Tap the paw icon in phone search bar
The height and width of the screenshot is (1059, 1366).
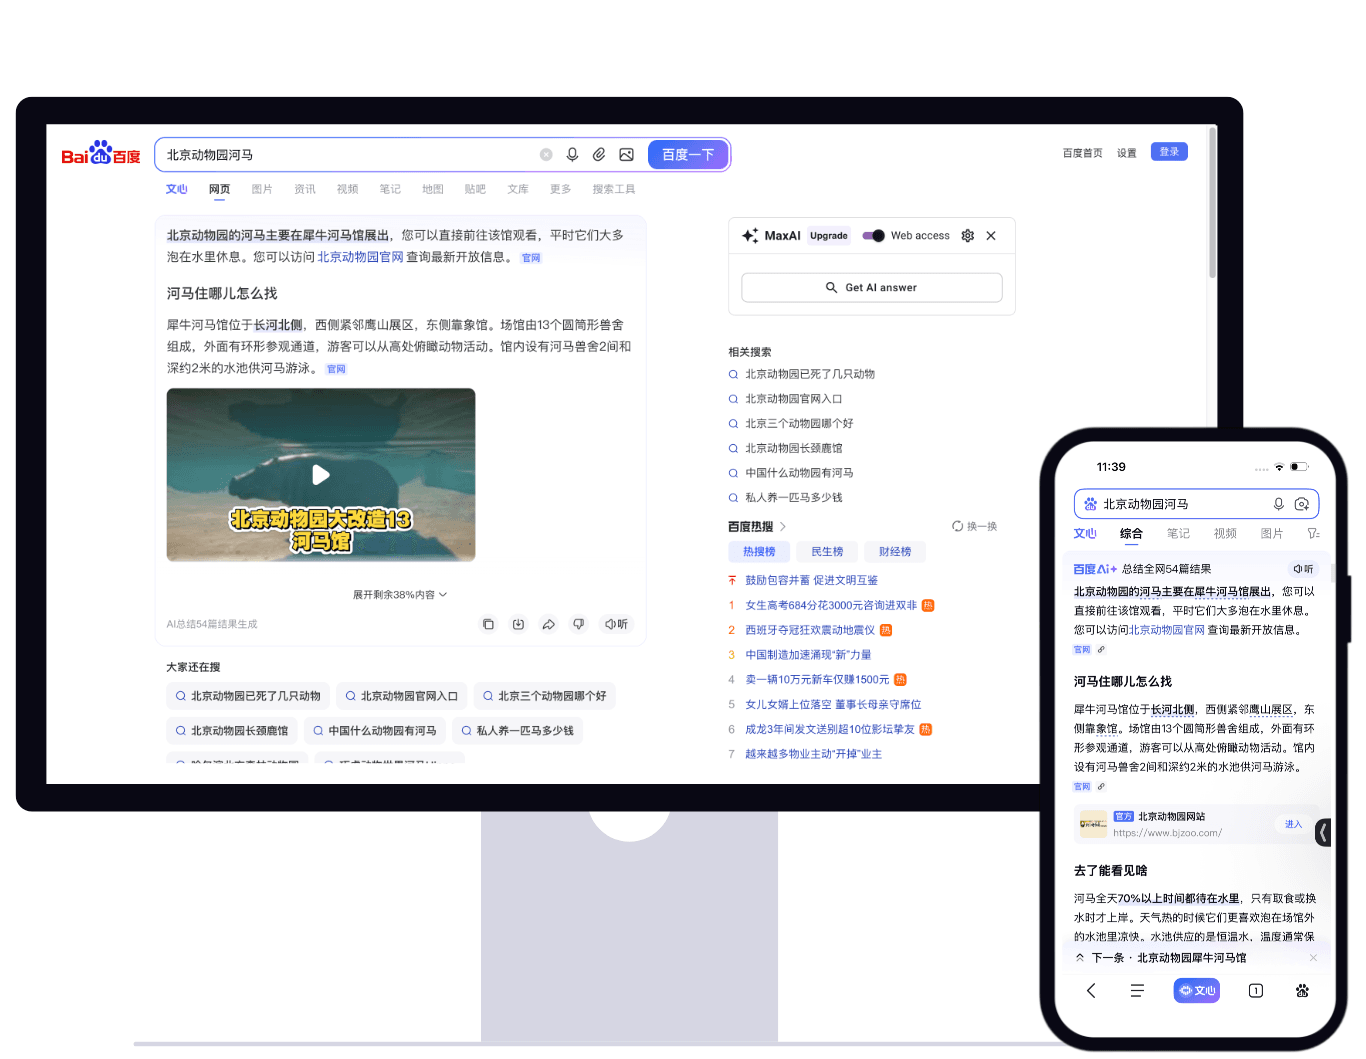(x=1090, y=504)
